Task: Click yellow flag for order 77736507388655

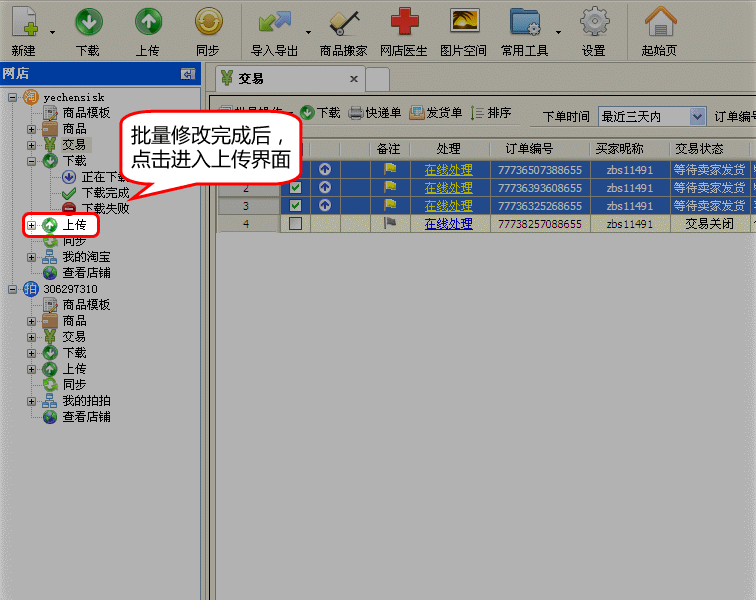Action: 390,169
